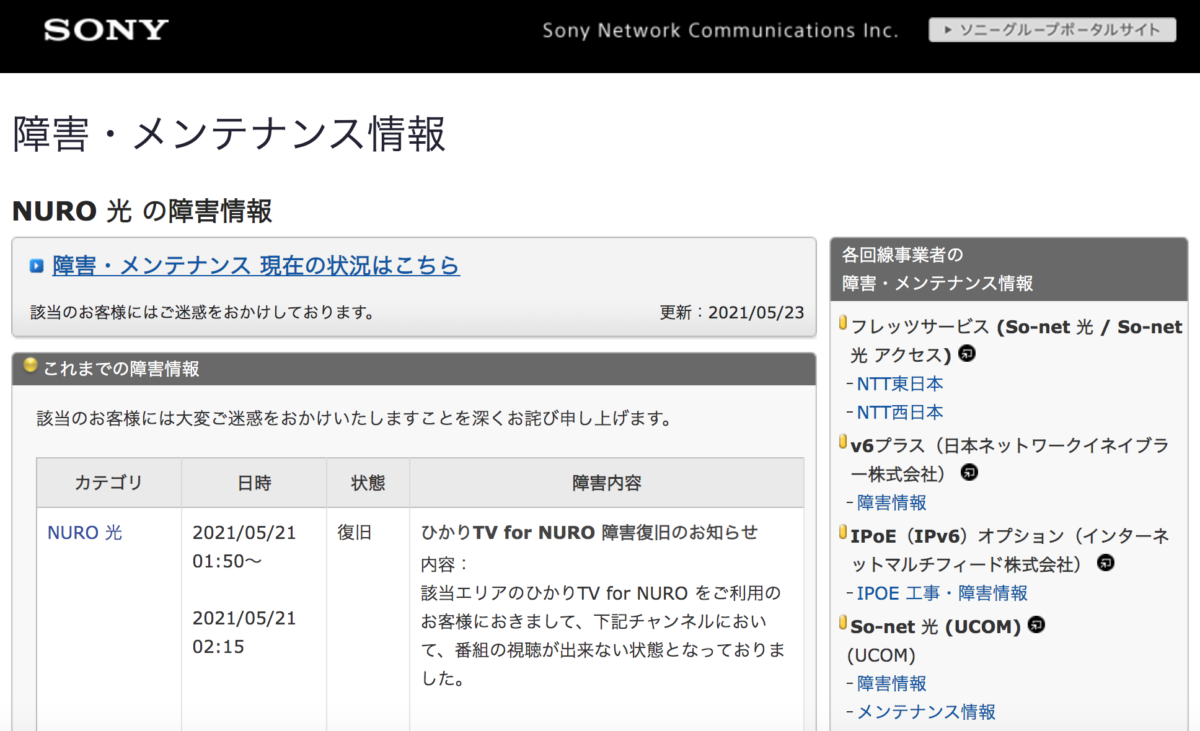Click the yellow bullet icon beside フレッツサービス
The height and width of the screenshot is (731, 1200).
click(843, 324)
